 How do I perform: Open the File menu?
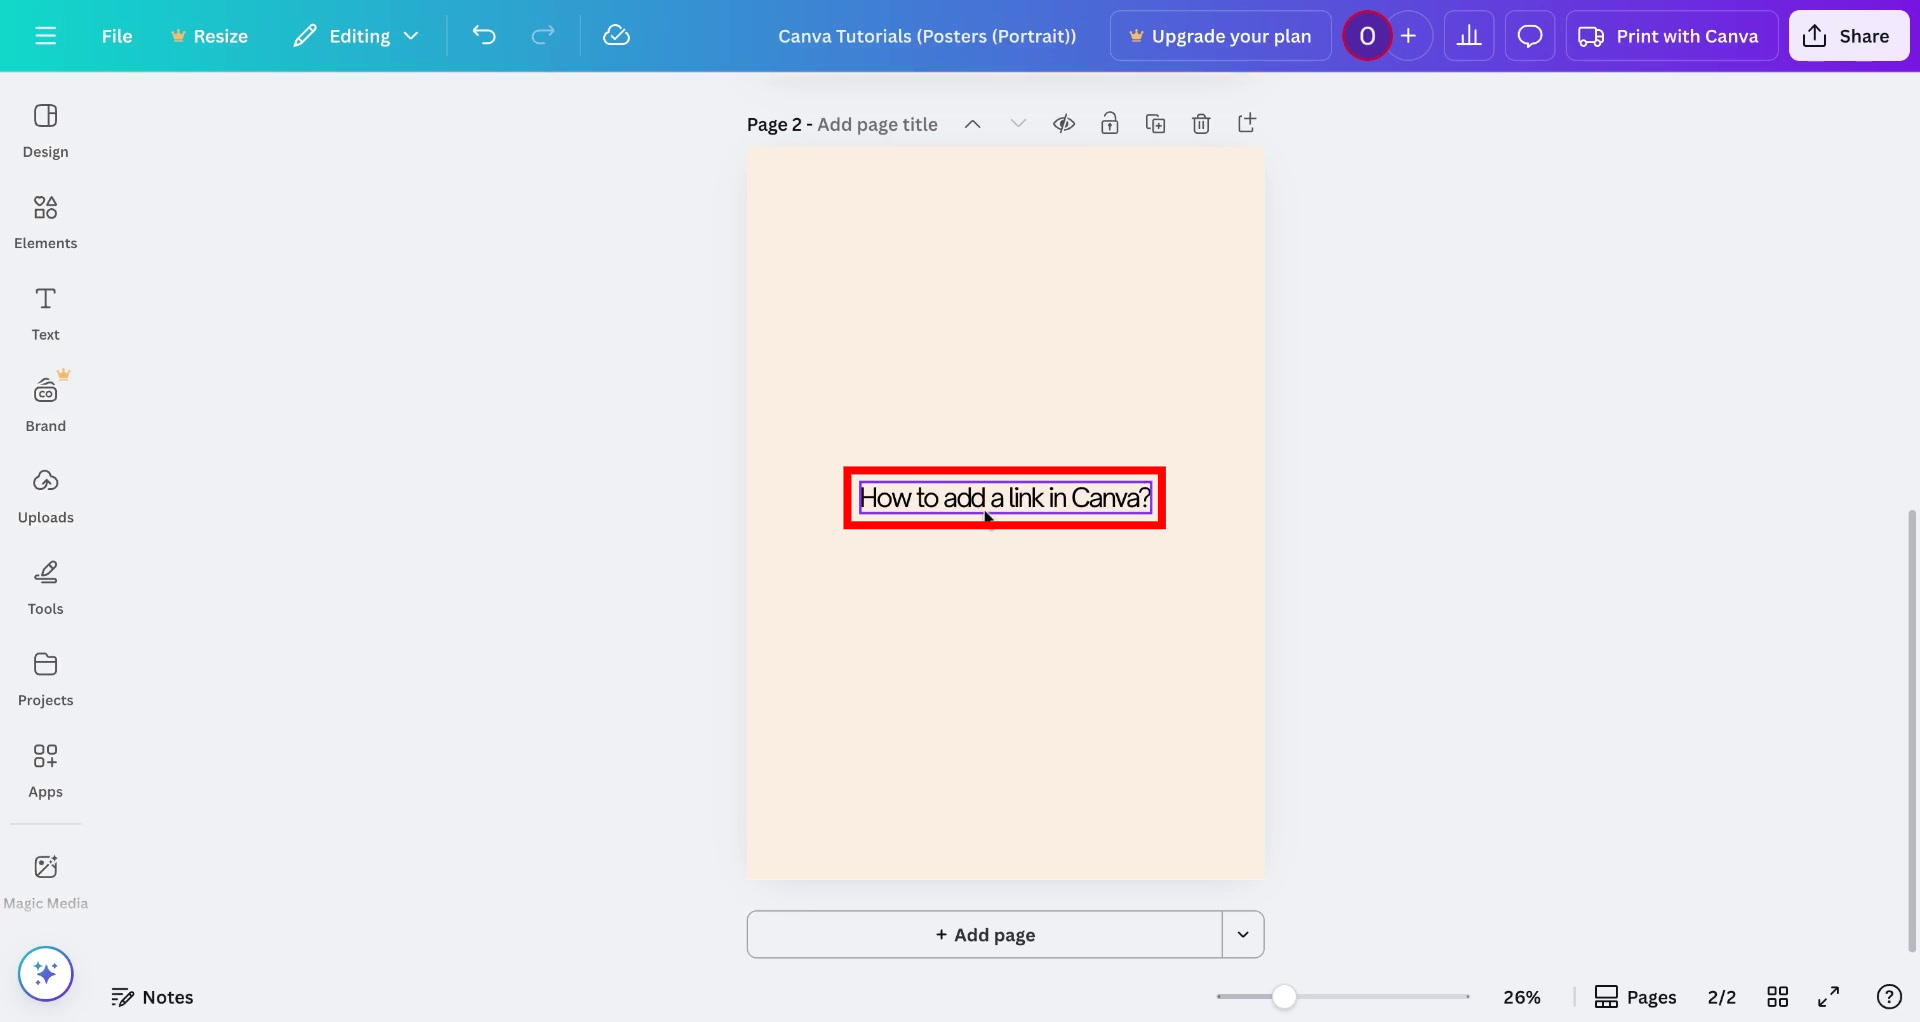117,35
